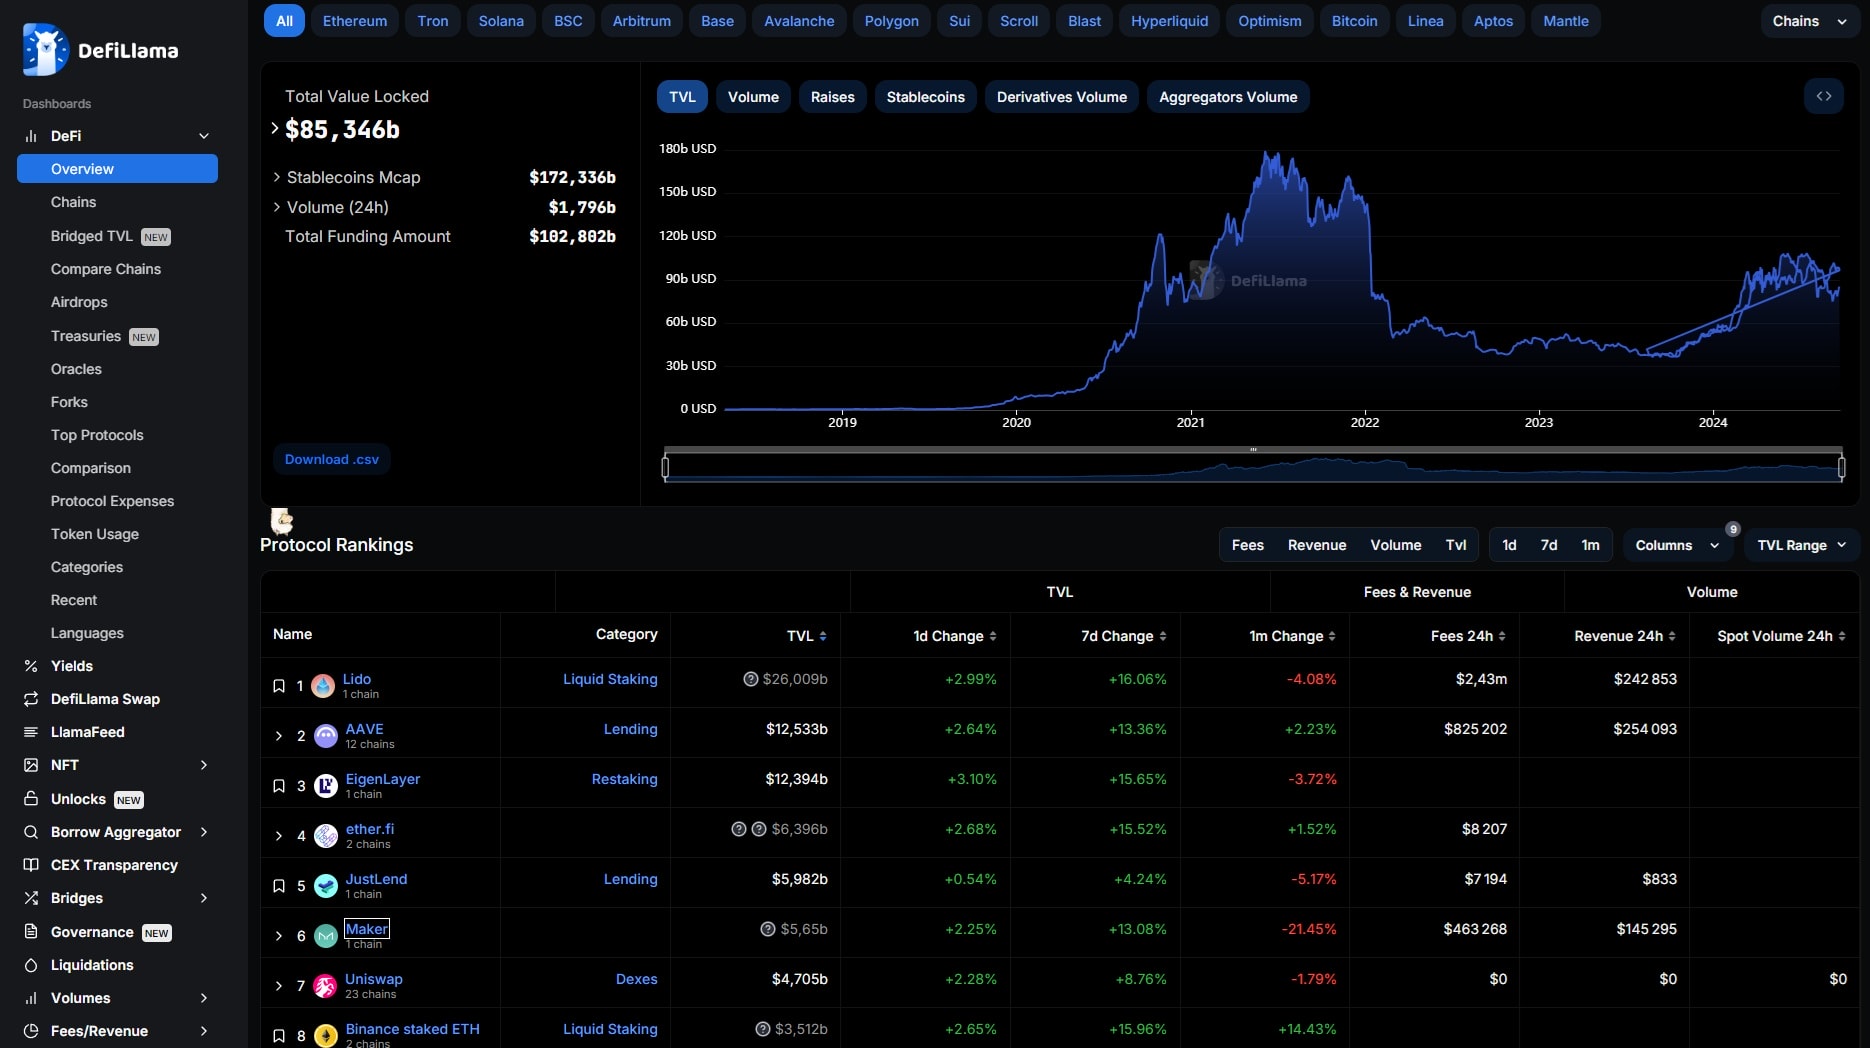Click the DefiLlama logo
The image size is (1870, 1048).
pos(100,50)
